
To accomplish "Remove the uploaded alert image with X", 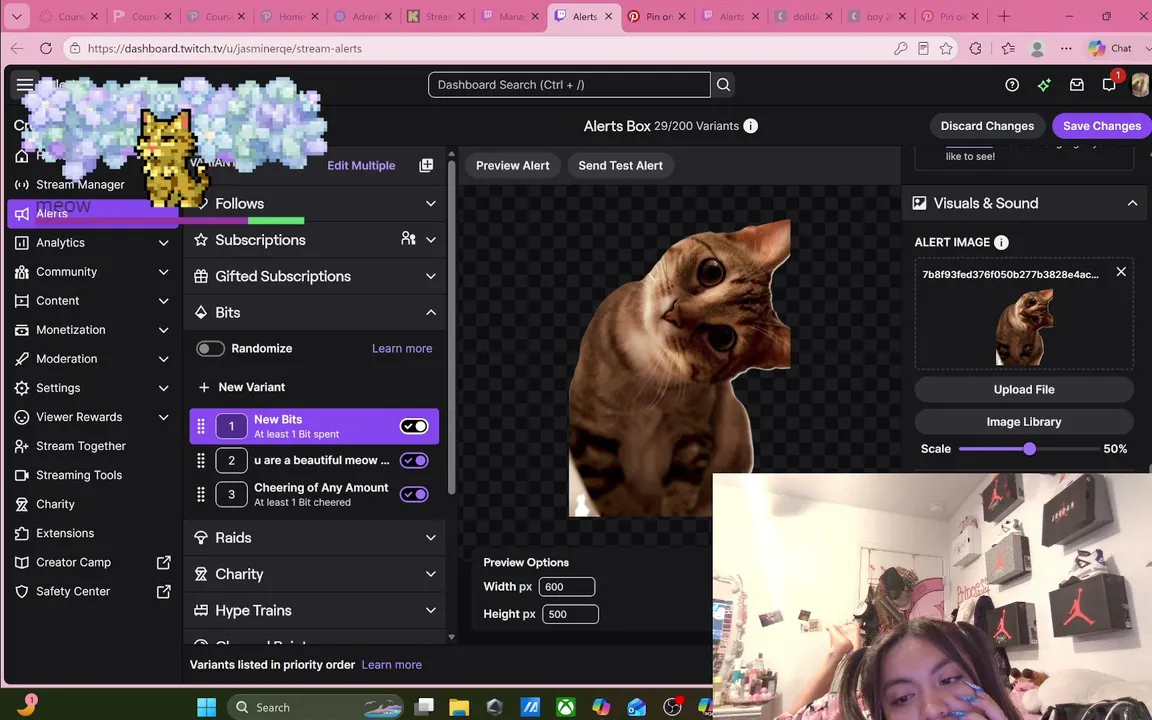I will click(1121, 272).
